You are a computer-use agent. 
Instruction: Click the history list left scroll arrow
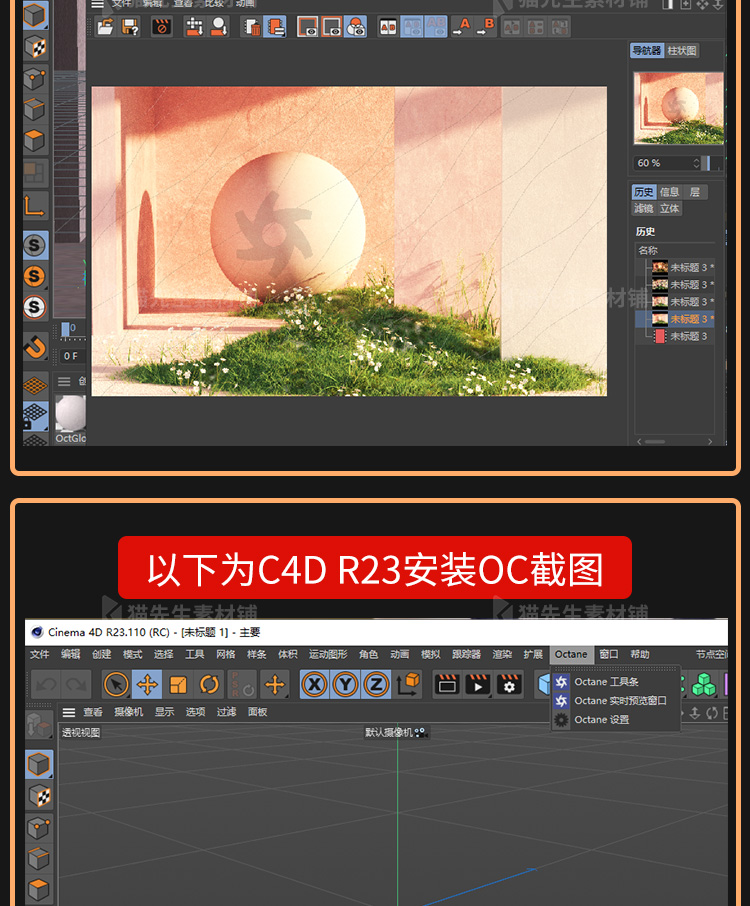[x=639, y=441]
